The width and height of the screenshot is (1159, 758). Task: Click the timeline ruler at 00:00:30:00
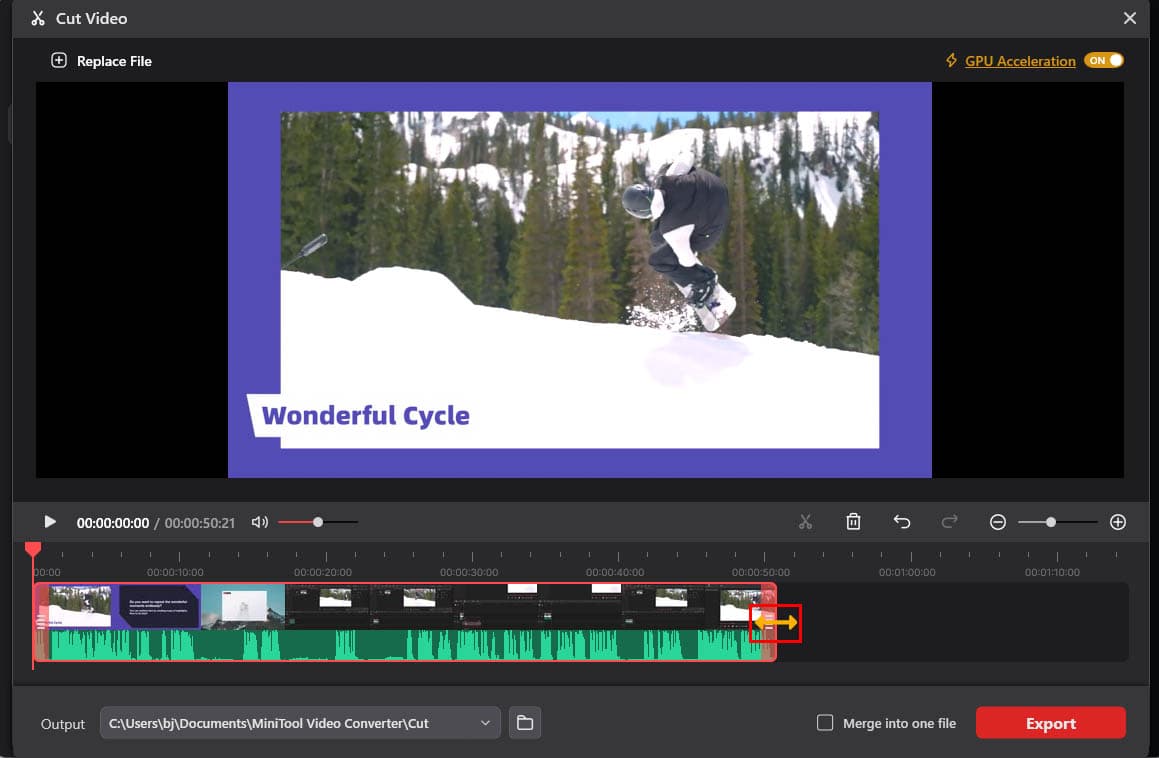[469, 572]
